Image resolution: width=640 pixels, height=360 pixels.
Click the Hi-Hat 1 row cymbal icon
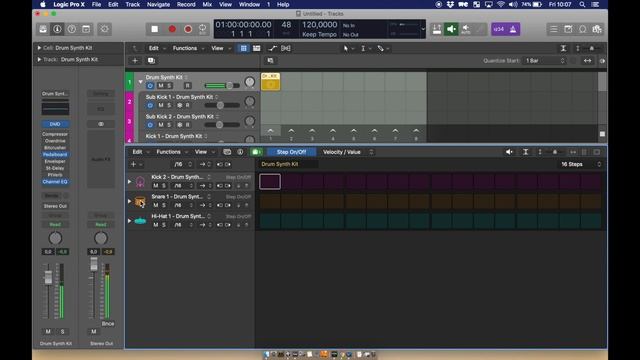(x=140, y=221)
